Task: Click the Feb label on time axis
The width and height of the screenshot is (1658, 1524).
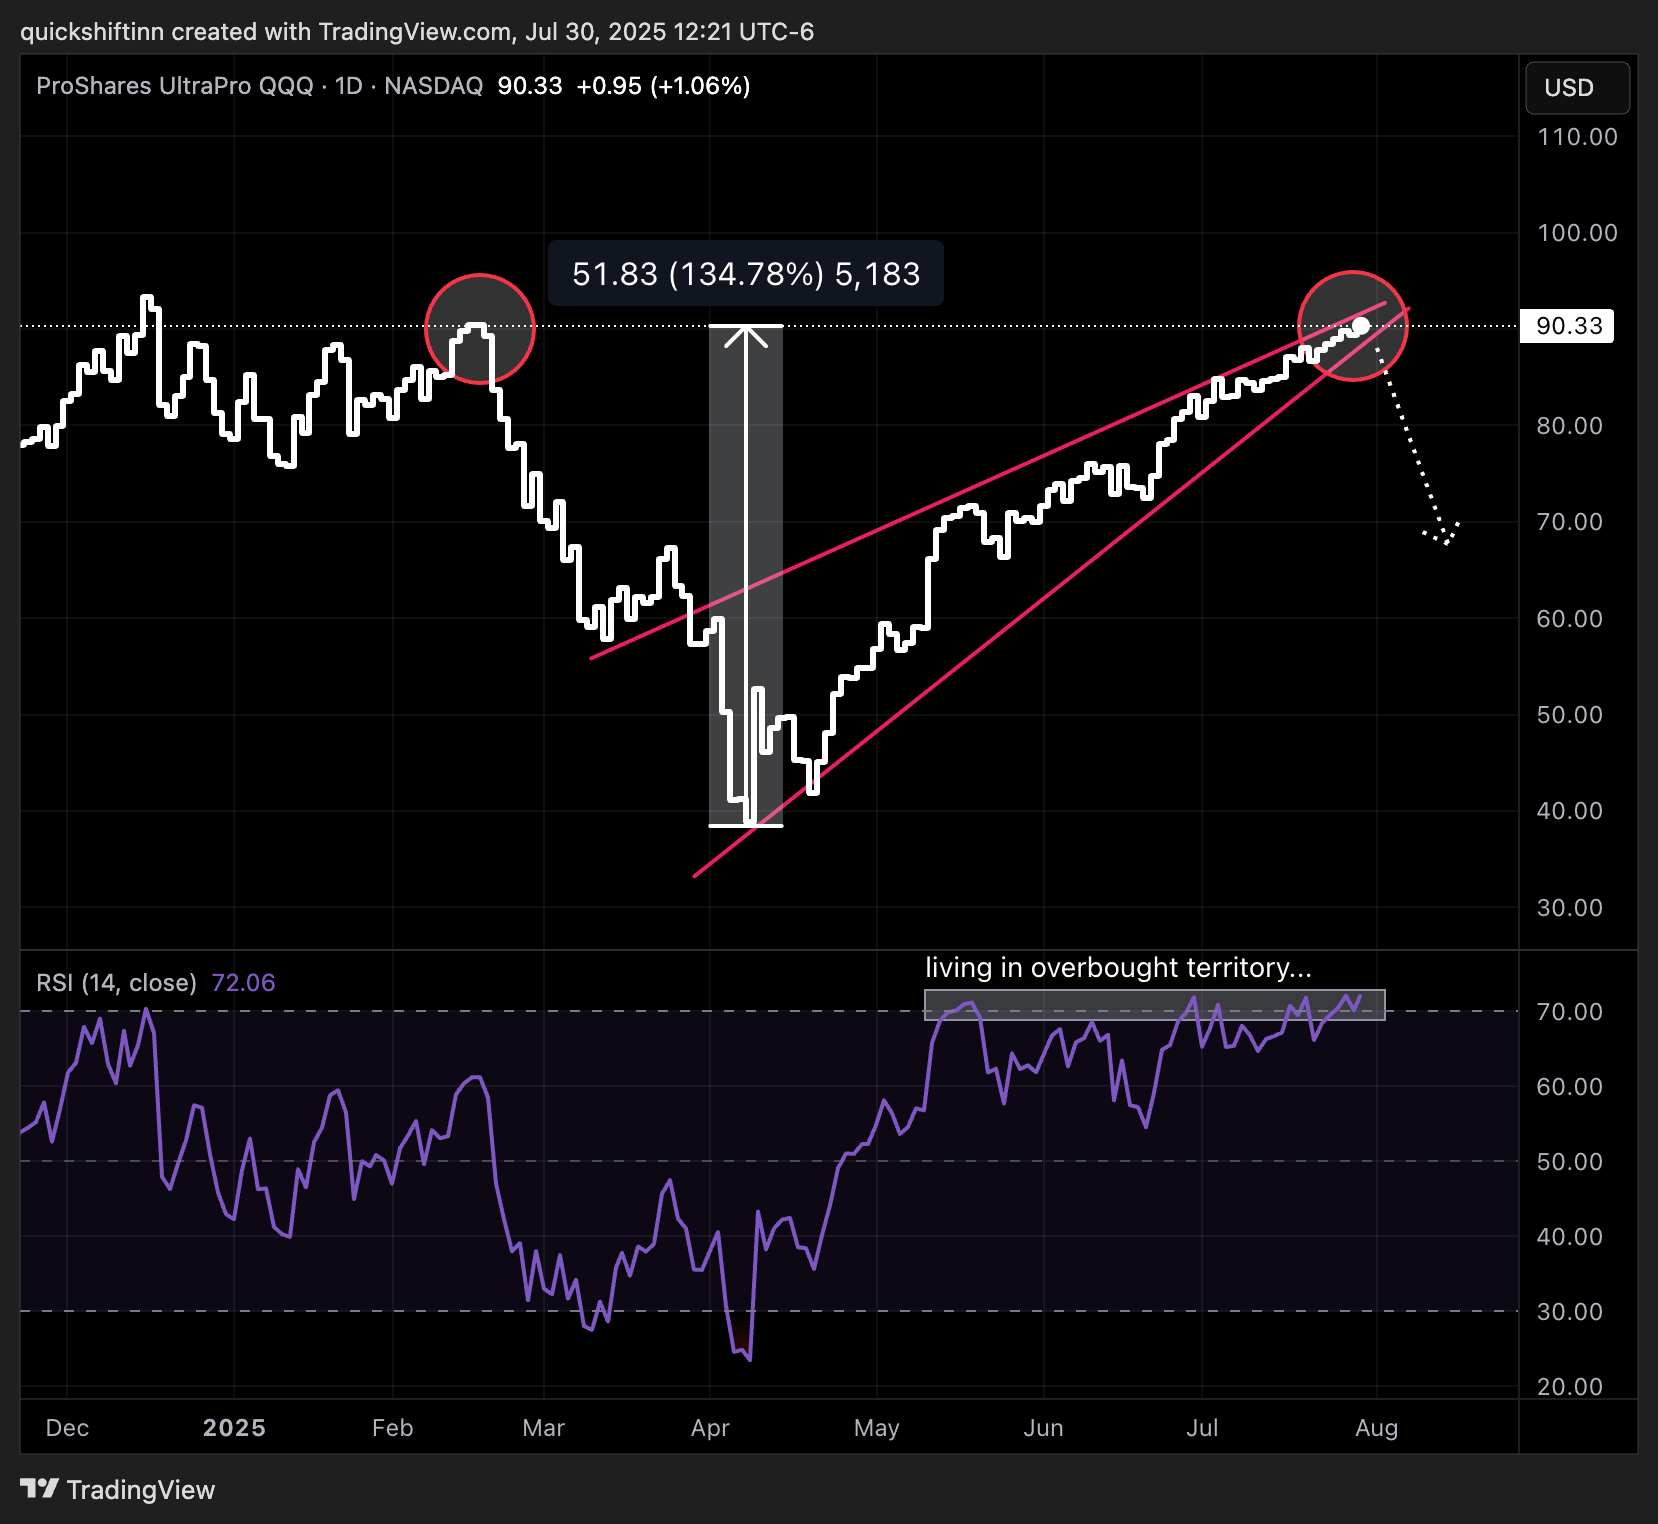Action: [x=392, y=1428]
